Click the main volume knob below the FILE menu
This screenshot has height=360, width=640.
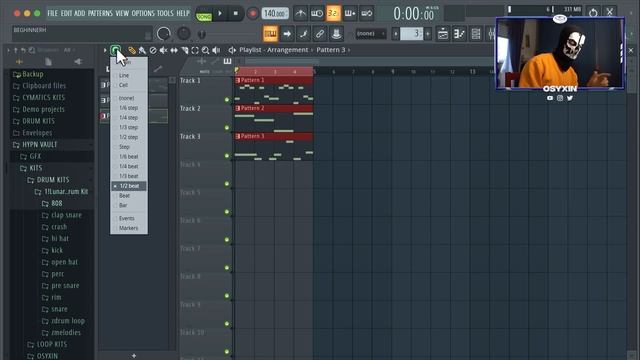coord(164,34)
